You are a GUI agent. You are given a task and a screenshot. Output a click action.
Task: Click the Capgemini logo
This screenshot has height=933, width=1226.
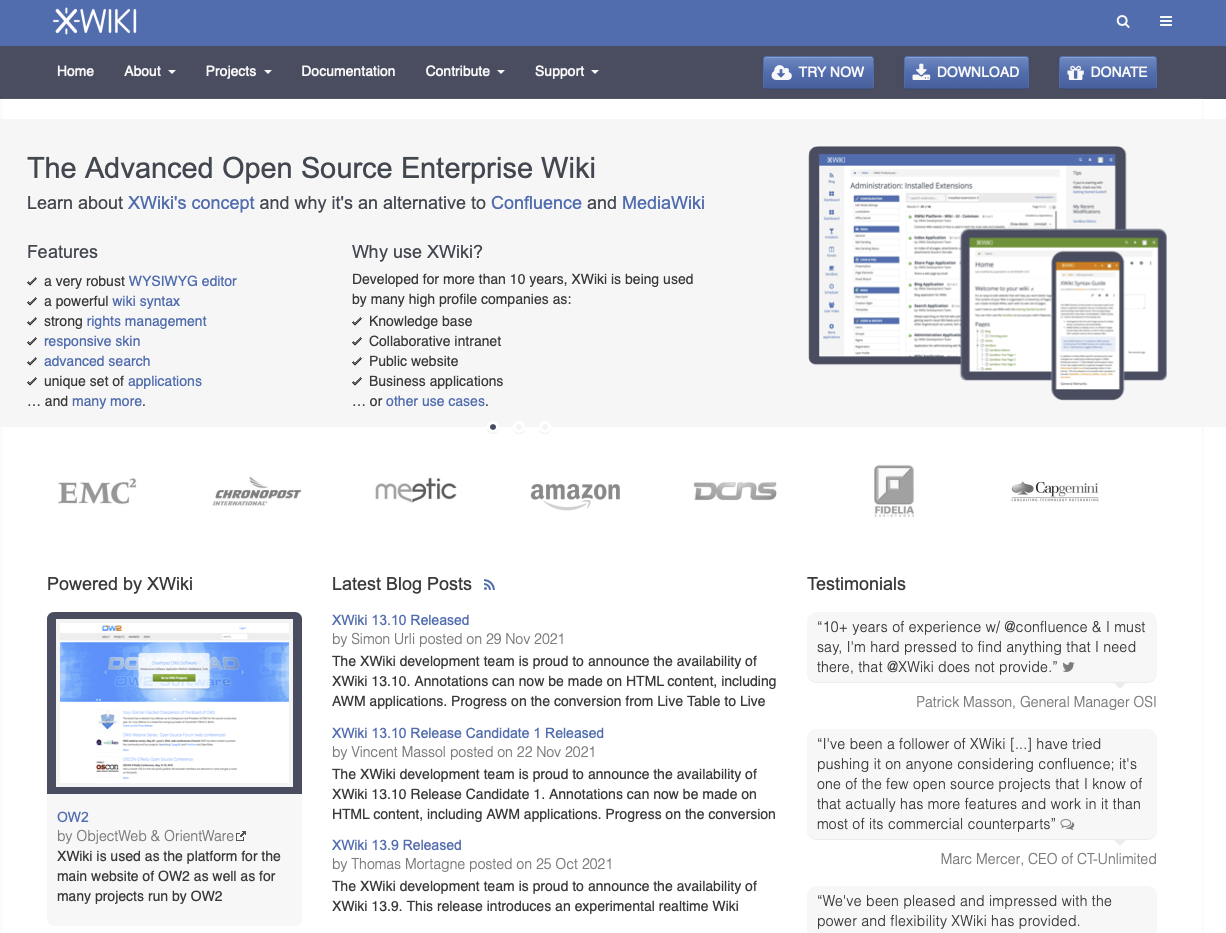[x=1055, y=490]
